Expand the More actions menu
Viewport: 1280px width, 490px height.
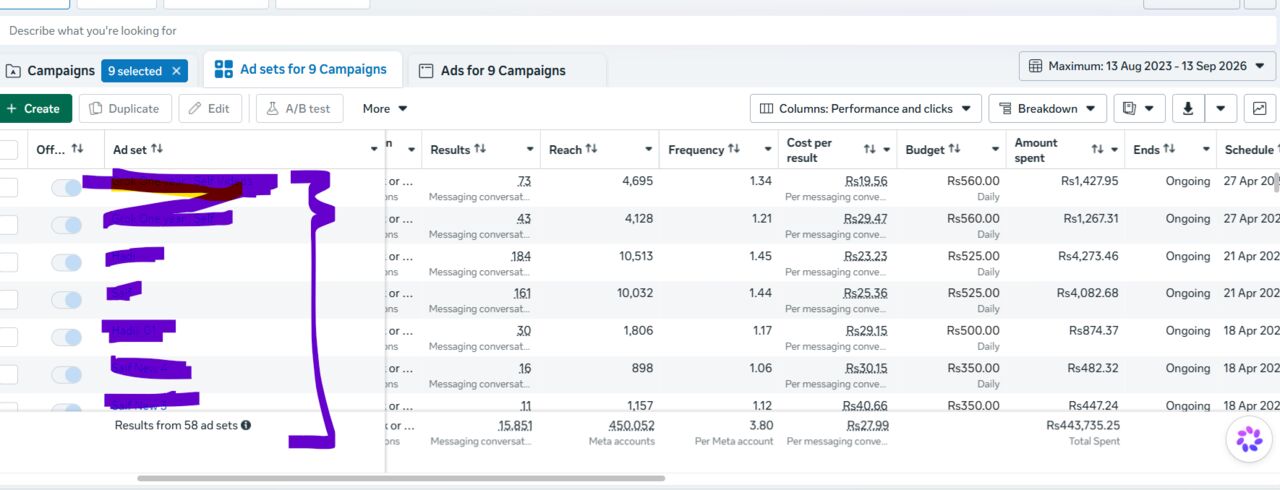click(385, 108)
